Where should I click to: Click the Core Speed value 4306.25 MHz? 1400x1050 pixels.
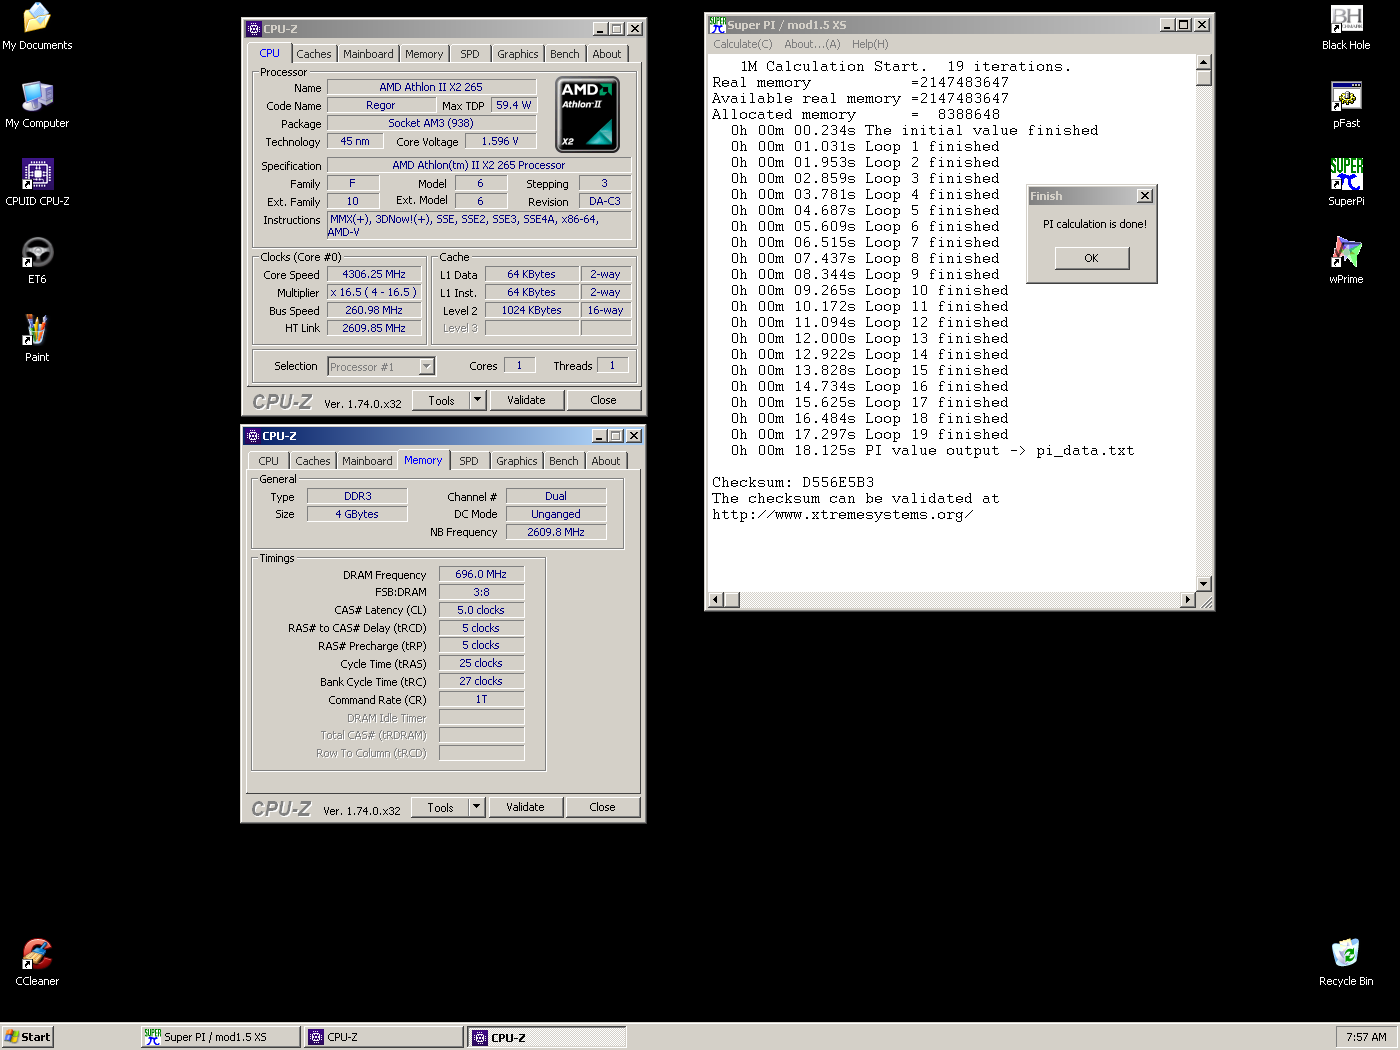(x=374, y=274)
